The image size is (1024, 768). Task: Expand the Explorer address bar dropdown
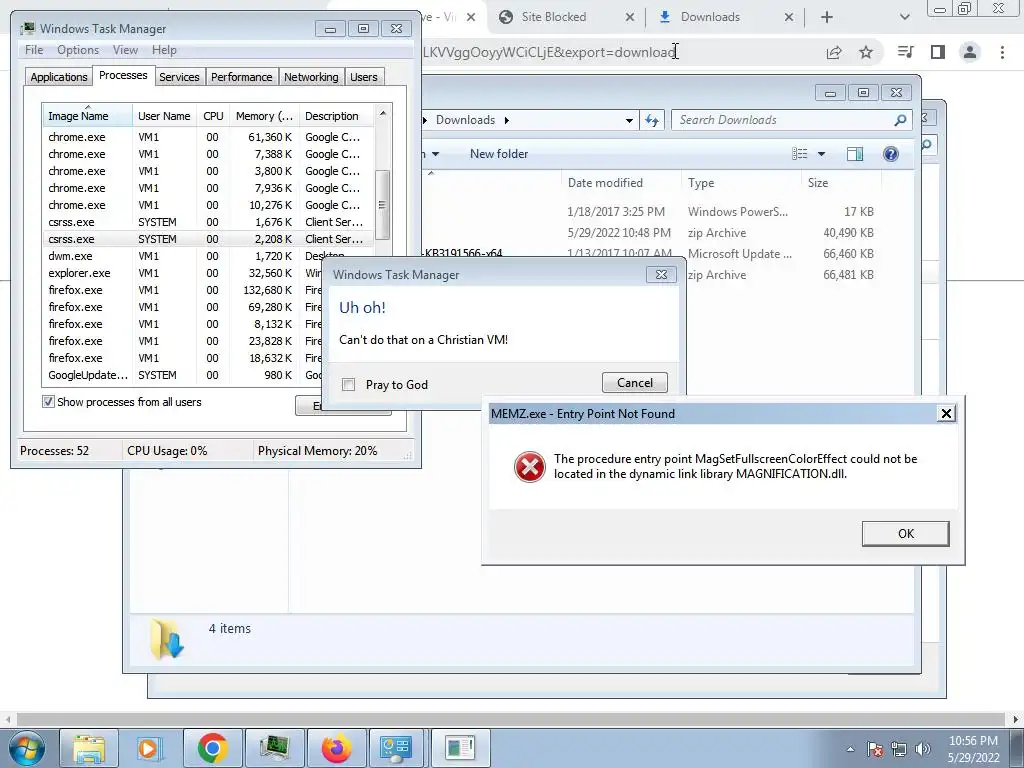pyautogui.click(x=629, y=120)
